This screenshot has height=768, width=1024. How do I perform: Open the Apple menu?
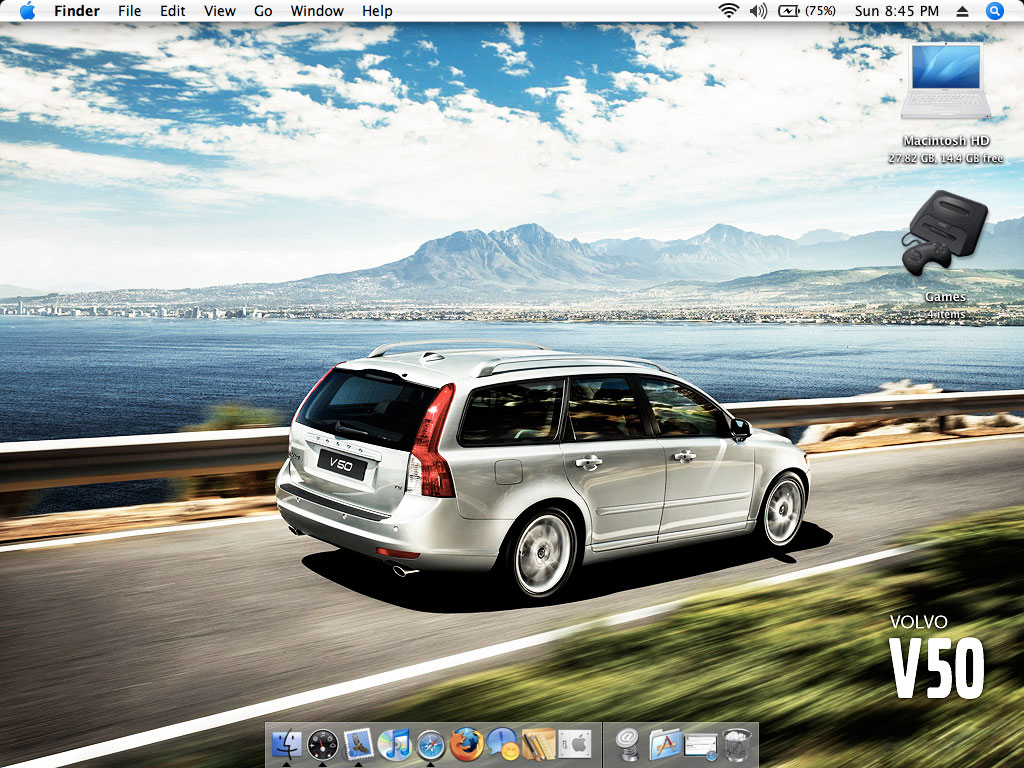pyautogui.click(x=27, y=10)
